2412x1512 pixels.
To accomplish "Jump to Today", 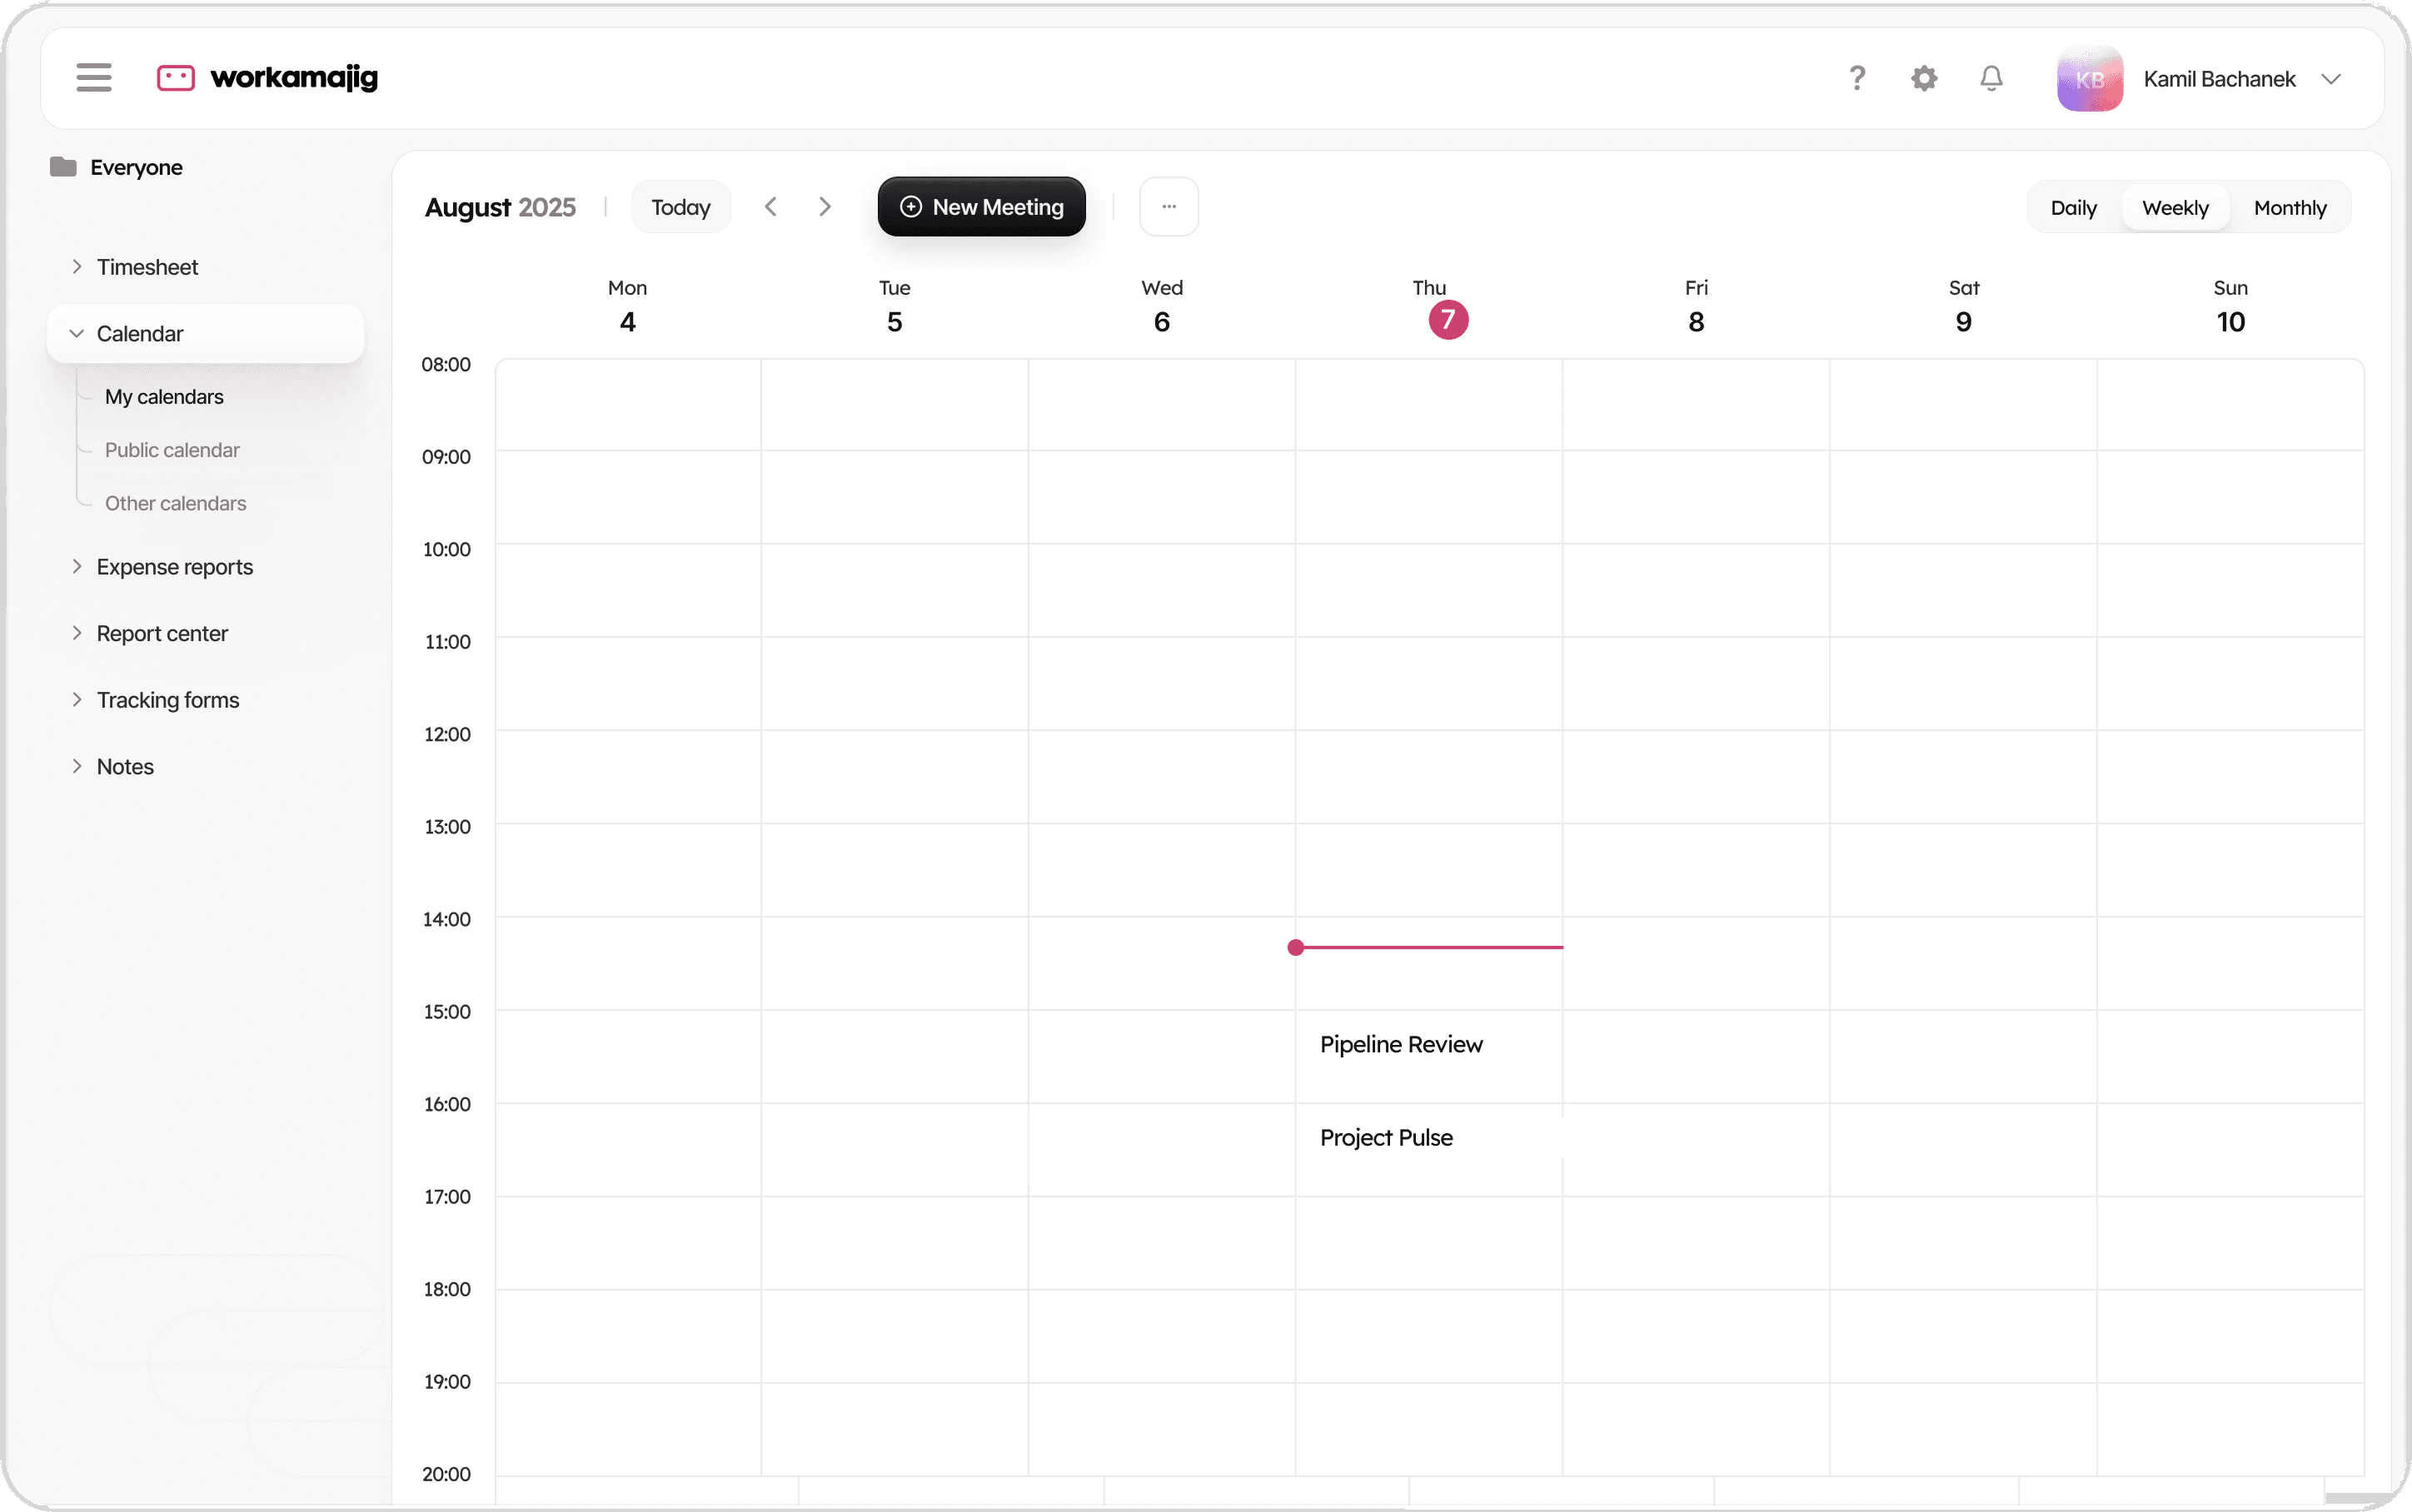I will pos(681,207).
